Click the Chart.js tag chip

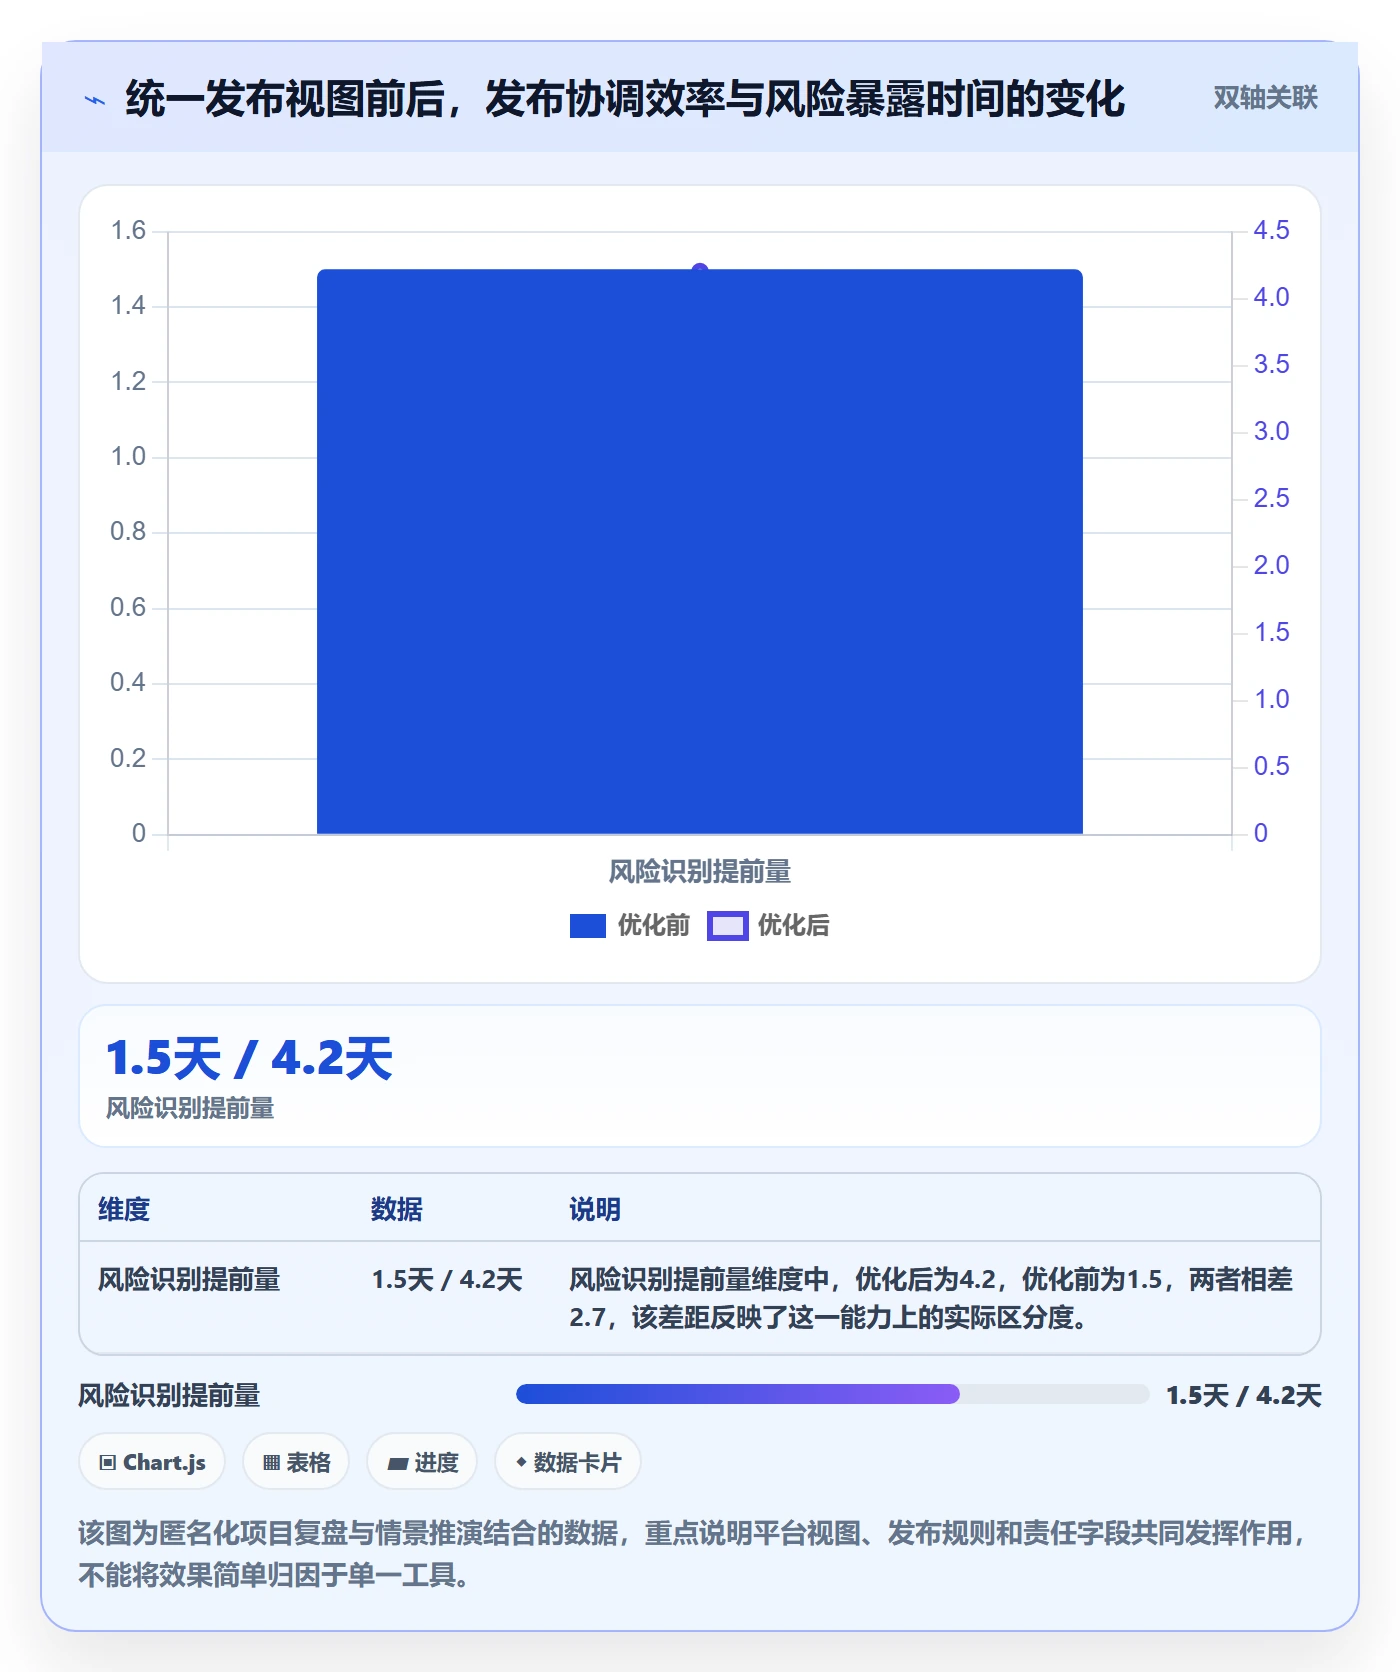(152, 1462)
